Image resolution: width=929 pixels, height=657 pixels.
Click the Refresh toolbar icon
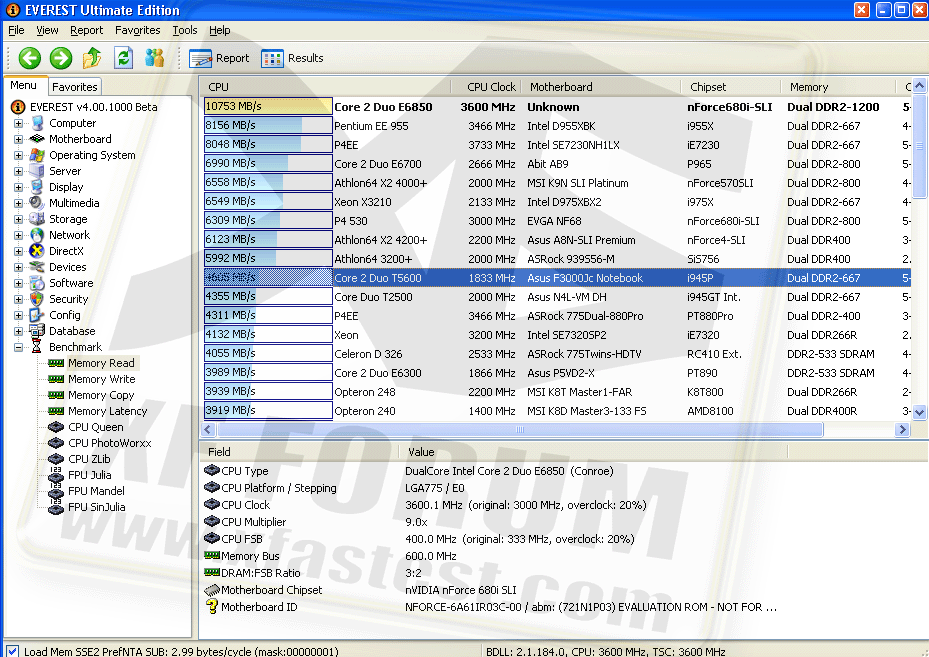123,58
